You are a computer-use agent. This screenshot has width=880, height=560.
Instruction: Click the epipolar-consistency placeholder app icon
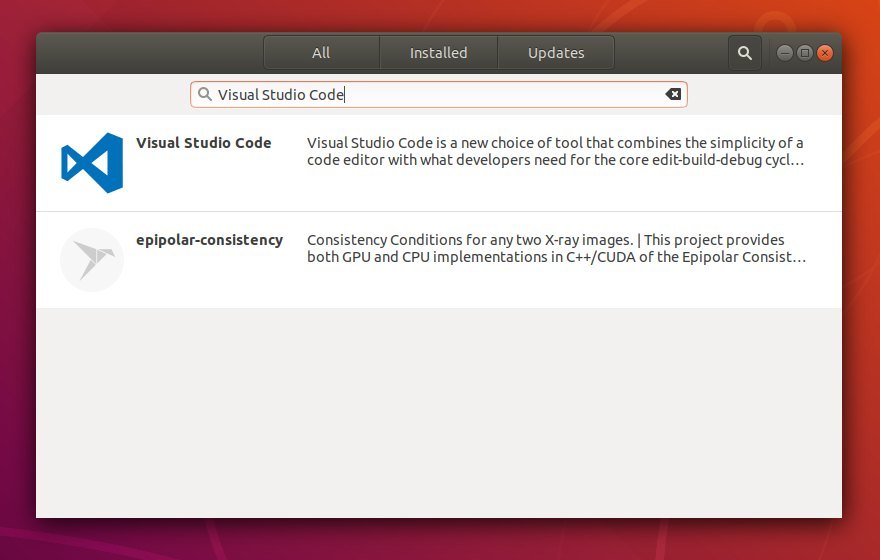click(91, 260)
